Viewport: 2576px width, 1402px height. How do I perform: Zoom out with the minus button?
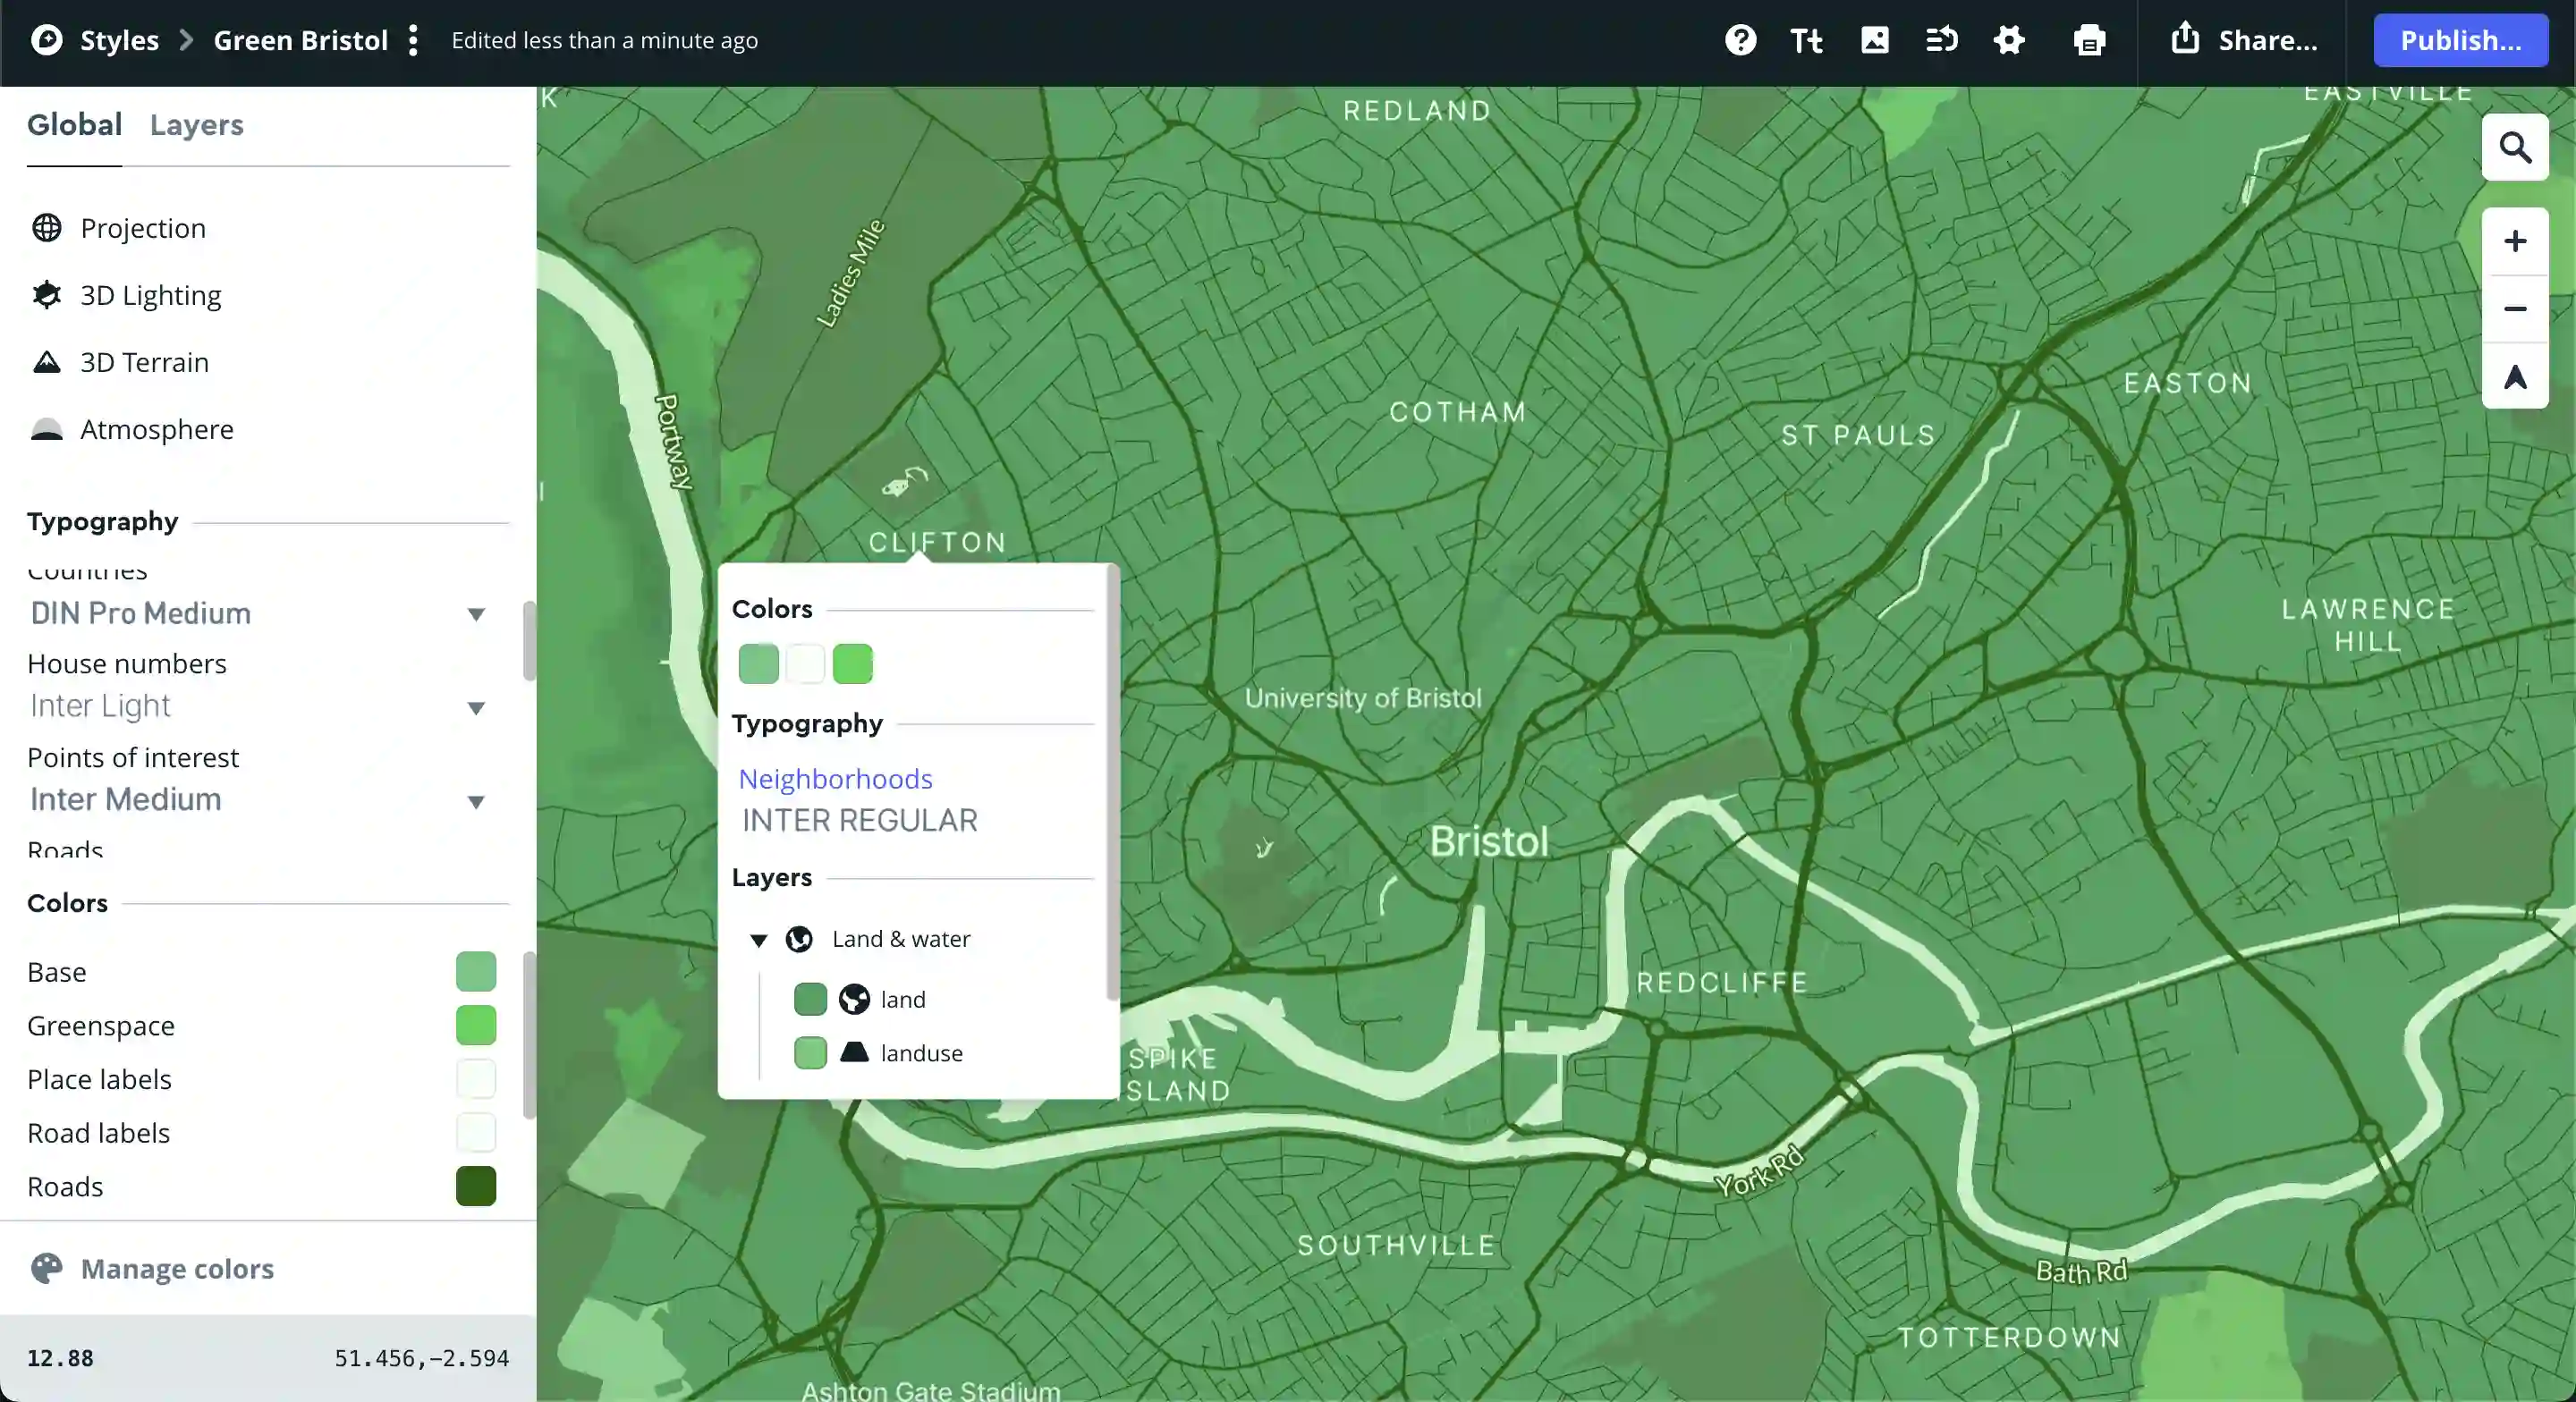point(2515,308)
